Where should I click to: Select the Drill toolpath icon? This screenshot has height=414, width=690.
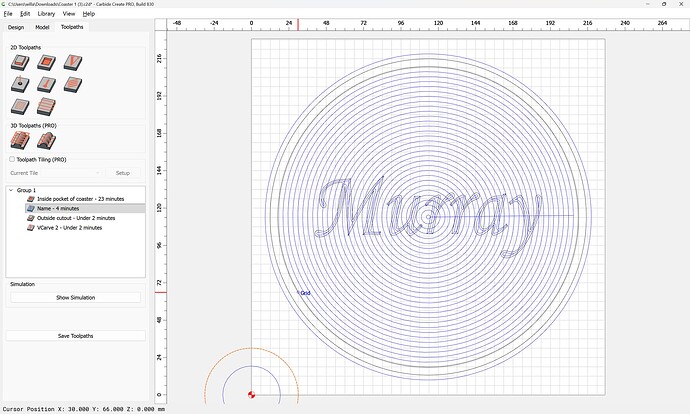(x=20, y=85)
